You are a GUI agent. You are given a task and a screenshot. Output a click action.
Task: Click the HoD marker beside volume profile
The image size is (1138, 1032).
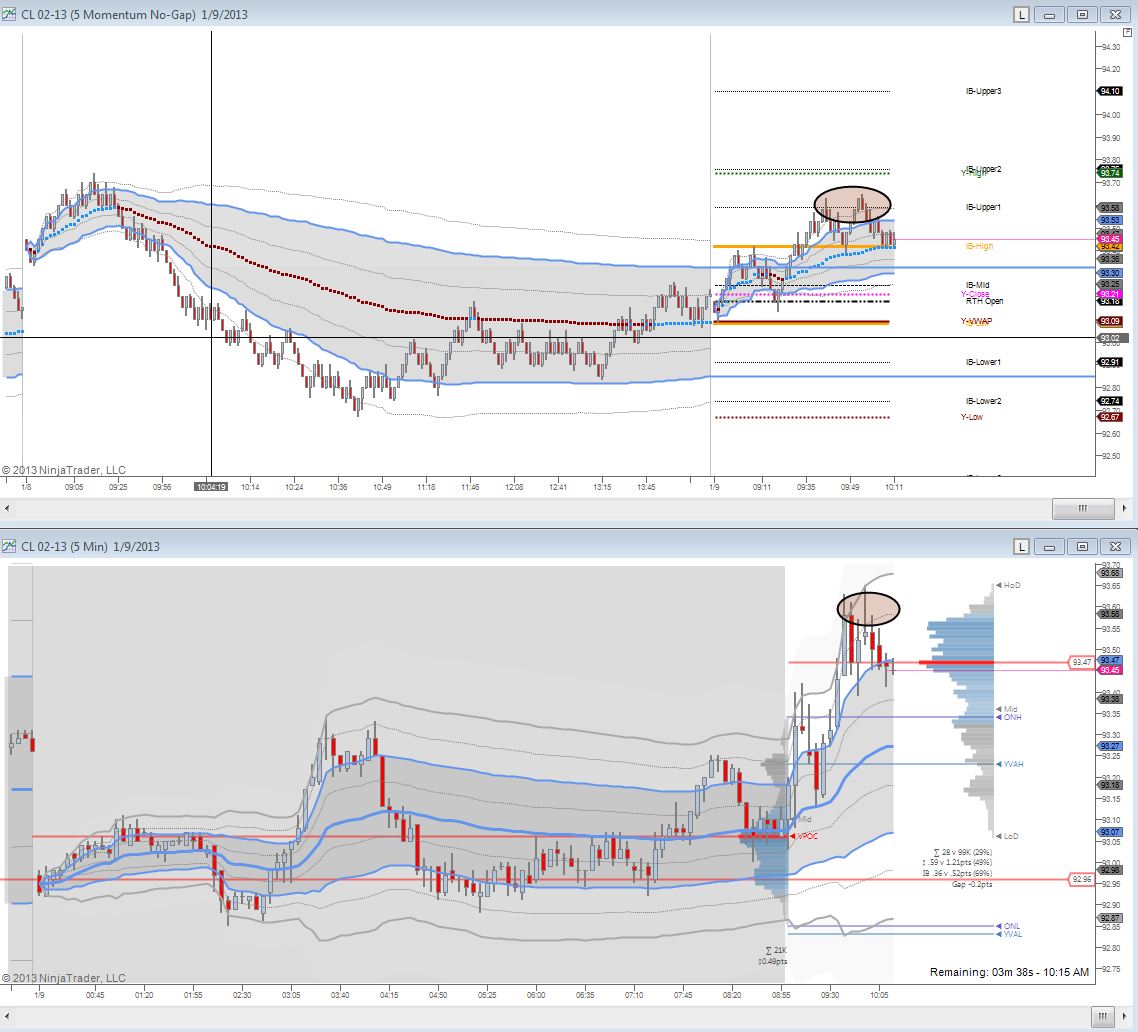[1008, 585]
